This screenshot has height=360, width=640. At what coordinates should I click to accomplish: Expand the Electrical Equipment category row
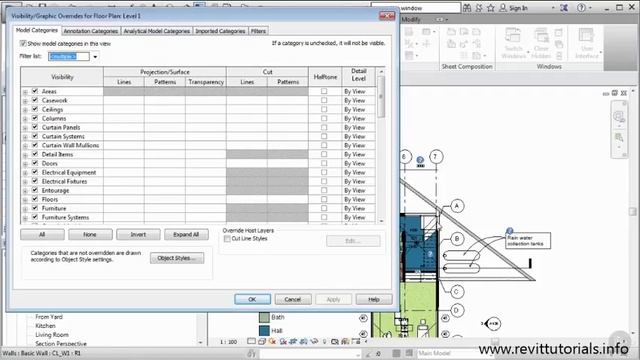pos(25,173)
